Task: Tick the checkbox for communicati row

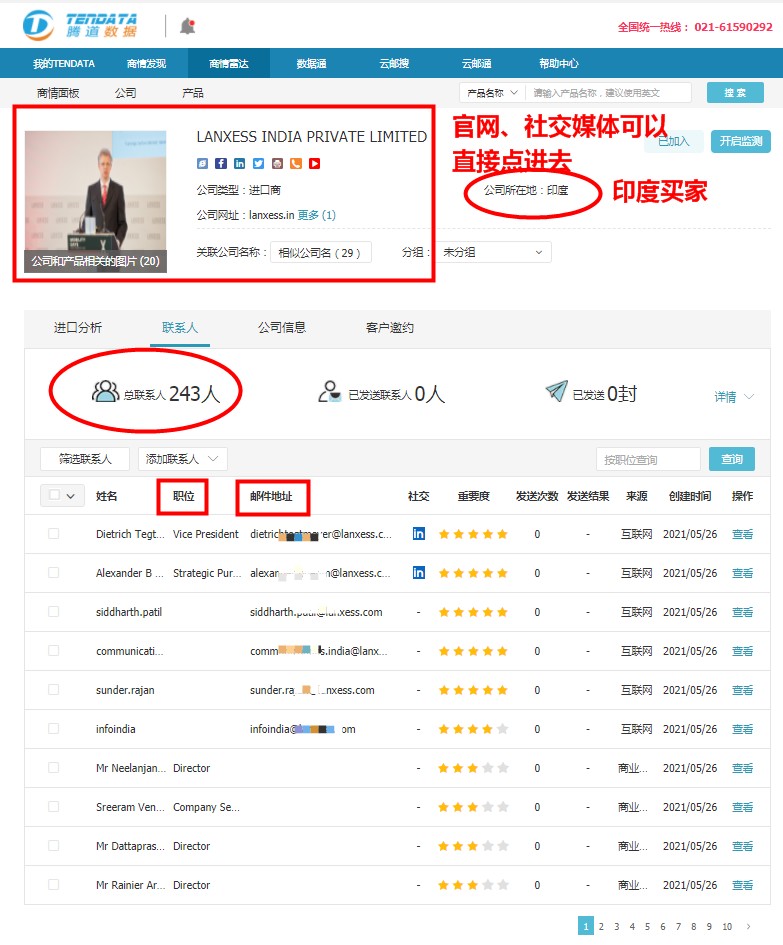Action: point(54,650)
